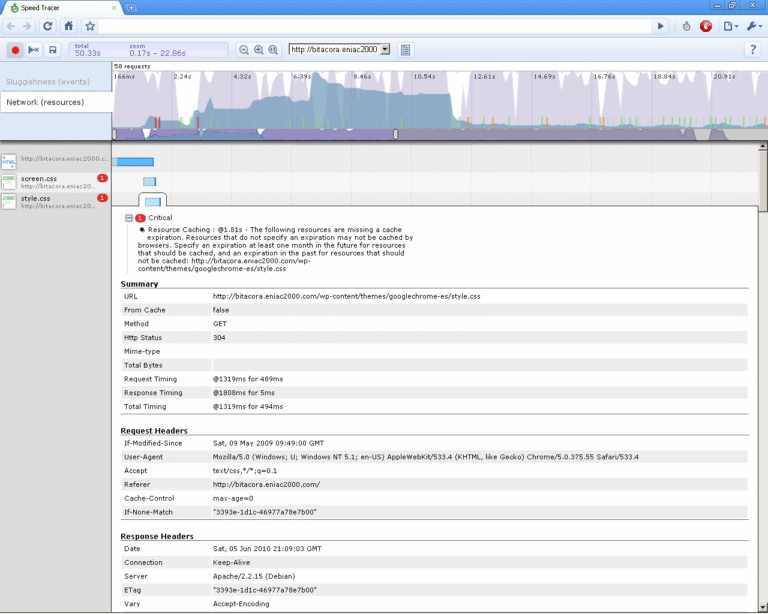This screenshot has width=768, height=614.
Task: Save the Speed Tracer data
Action: pyautogui.click(x=53, y=49)
